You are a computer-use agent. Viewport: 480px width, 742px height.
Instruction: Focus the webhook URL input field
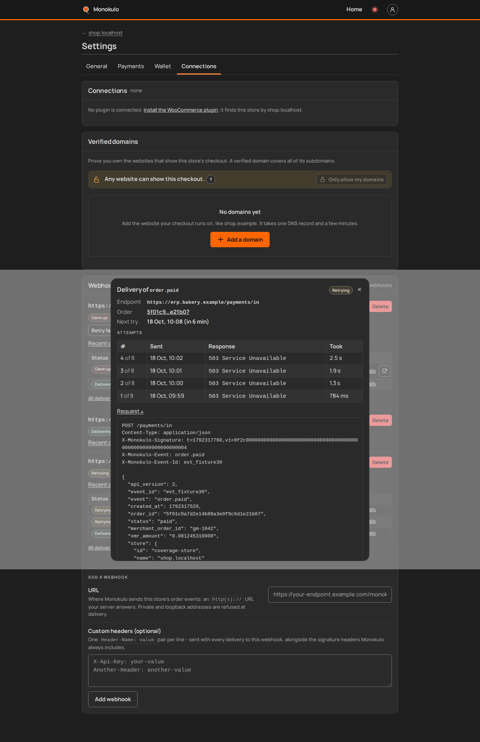pyautogui.click(x=330, y=594)
